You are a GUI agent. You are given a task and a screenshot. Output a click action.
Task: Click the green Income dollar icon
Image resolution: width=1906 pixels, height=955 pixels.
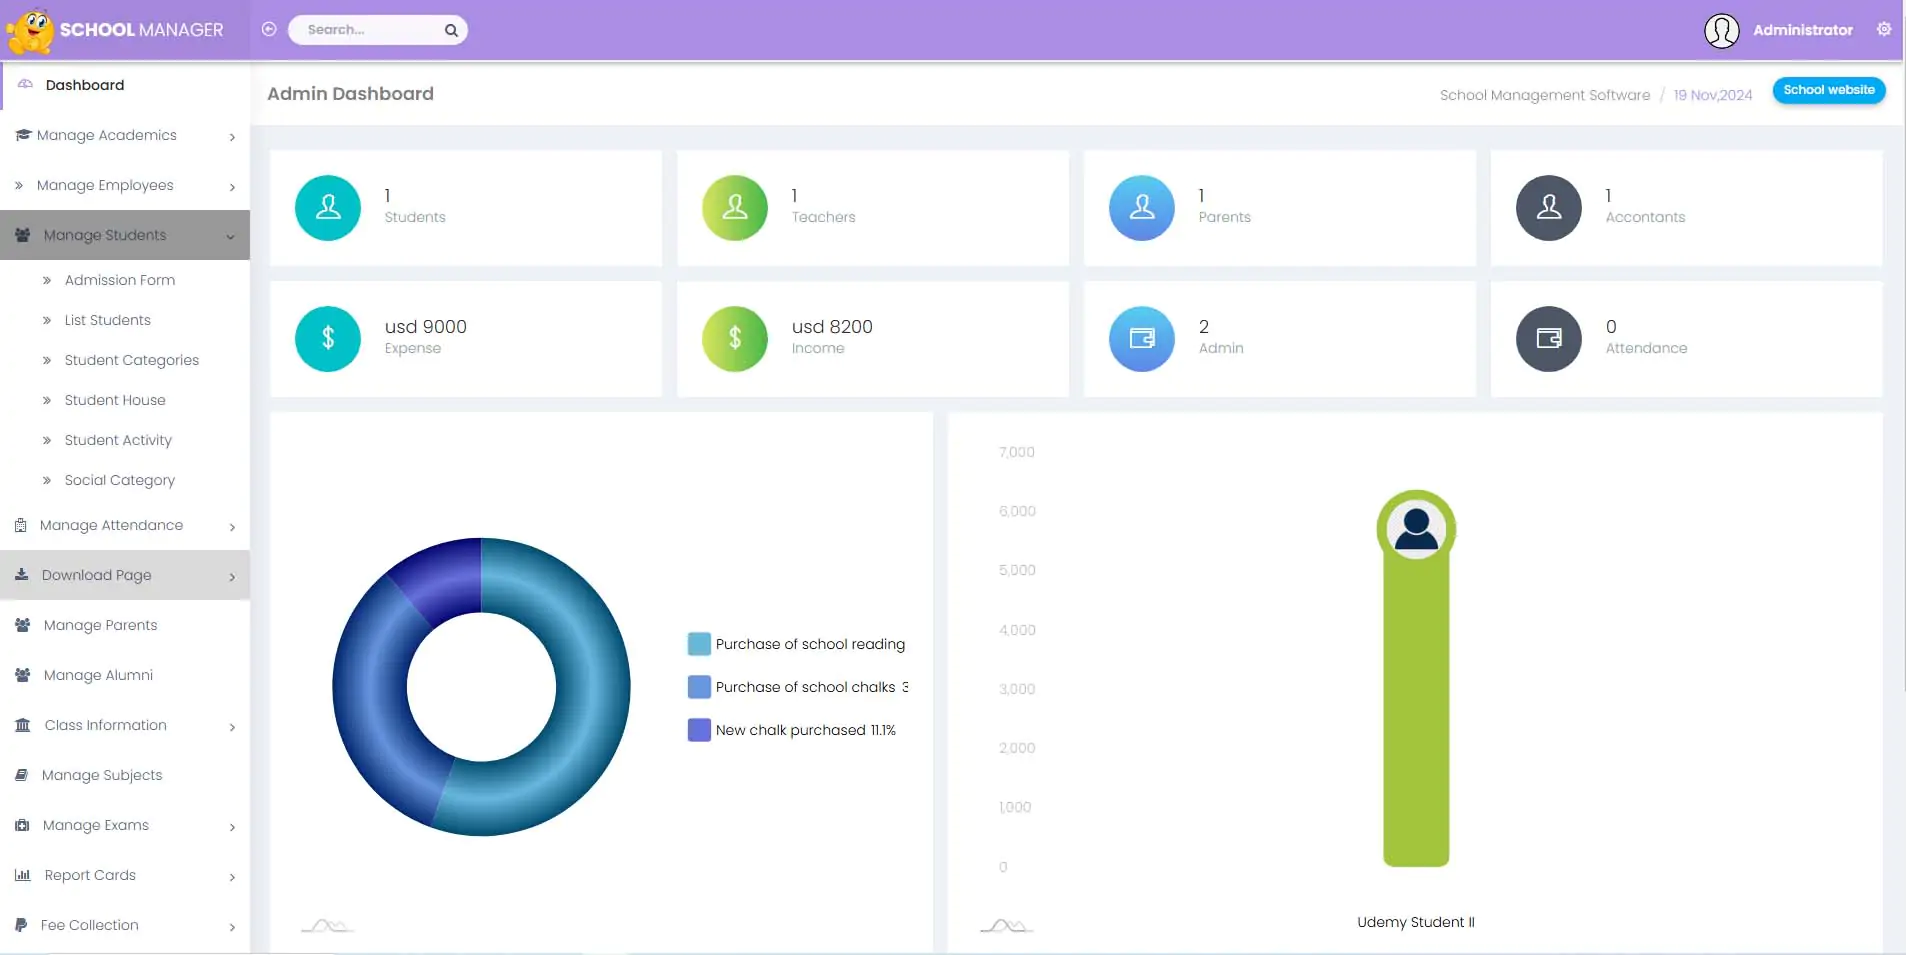pyautogui.click(x=735, y=339)
